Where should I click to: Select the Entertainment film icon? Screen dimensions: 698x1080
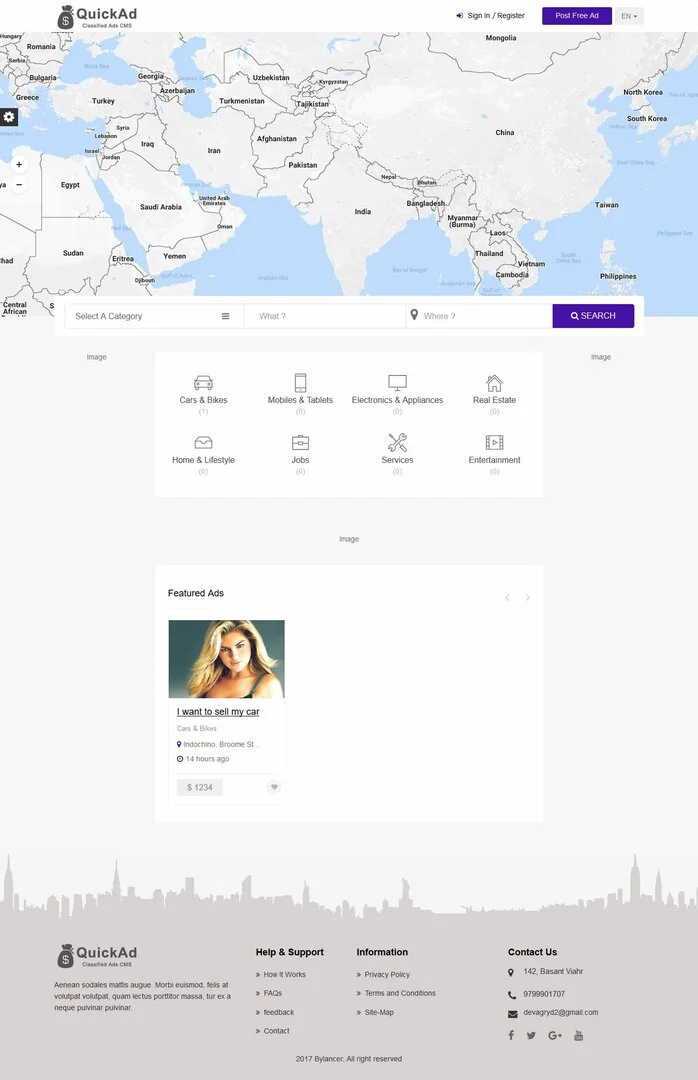click(494, 442)
